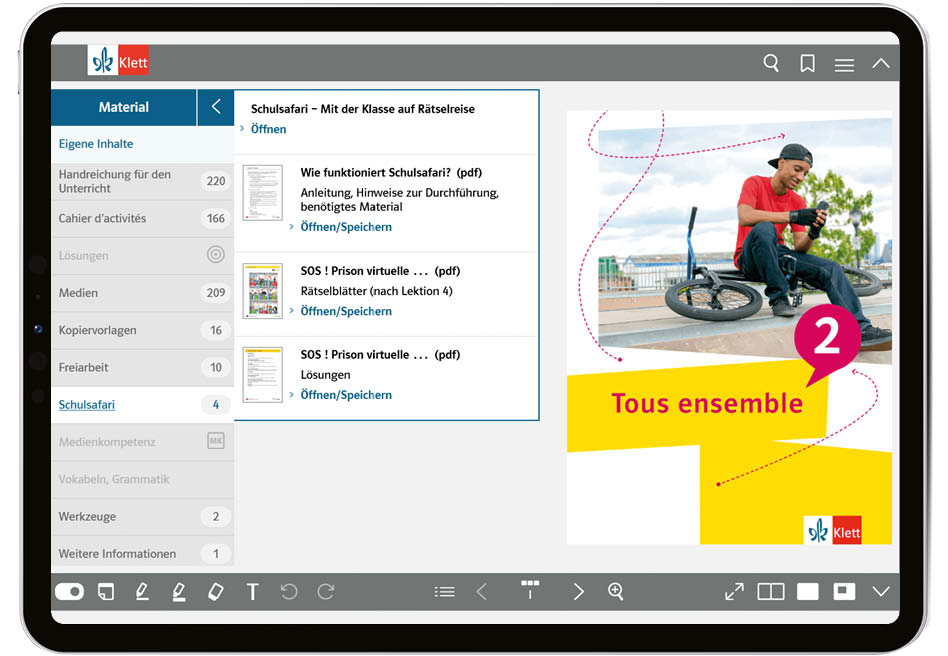Select Freiarbeit category
Image resolution: width=948 pixels, height=656 pixels.
(142, 367)
